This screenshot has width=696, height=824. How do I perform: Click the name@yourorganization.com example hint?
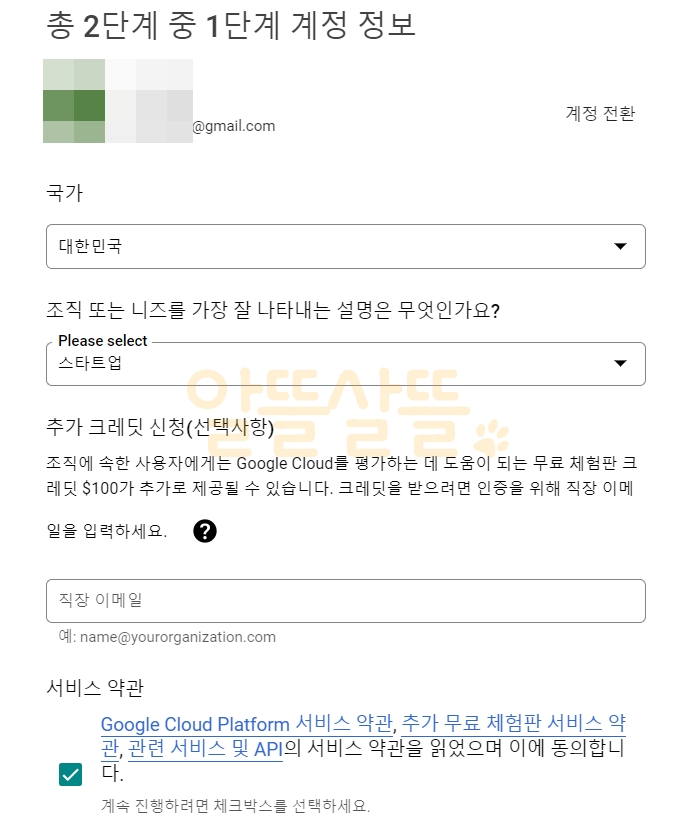point(167,636)
